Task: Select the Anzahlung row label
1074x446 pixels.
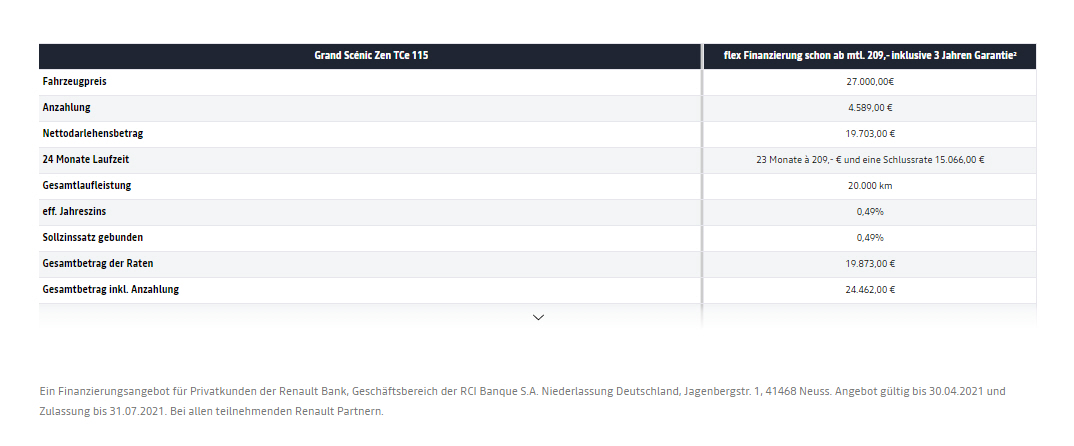Action: (x=67, y=108)
